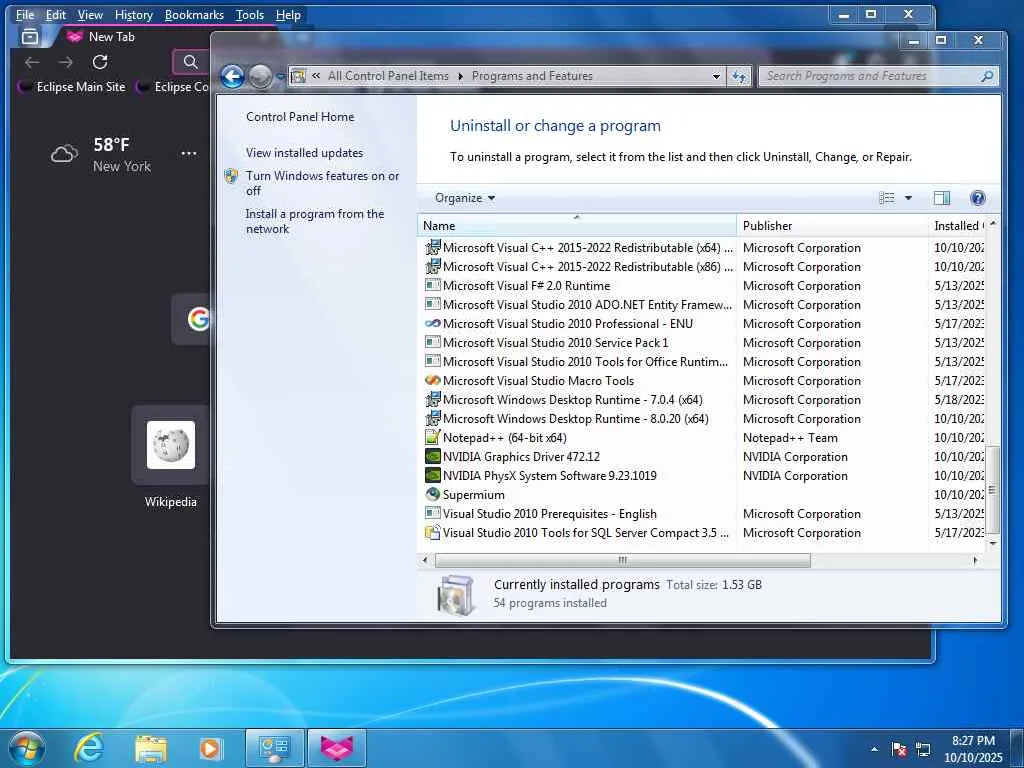The image size is (1024, 768).
Task: Open the Organize dropdown menu
Action: 464,198
